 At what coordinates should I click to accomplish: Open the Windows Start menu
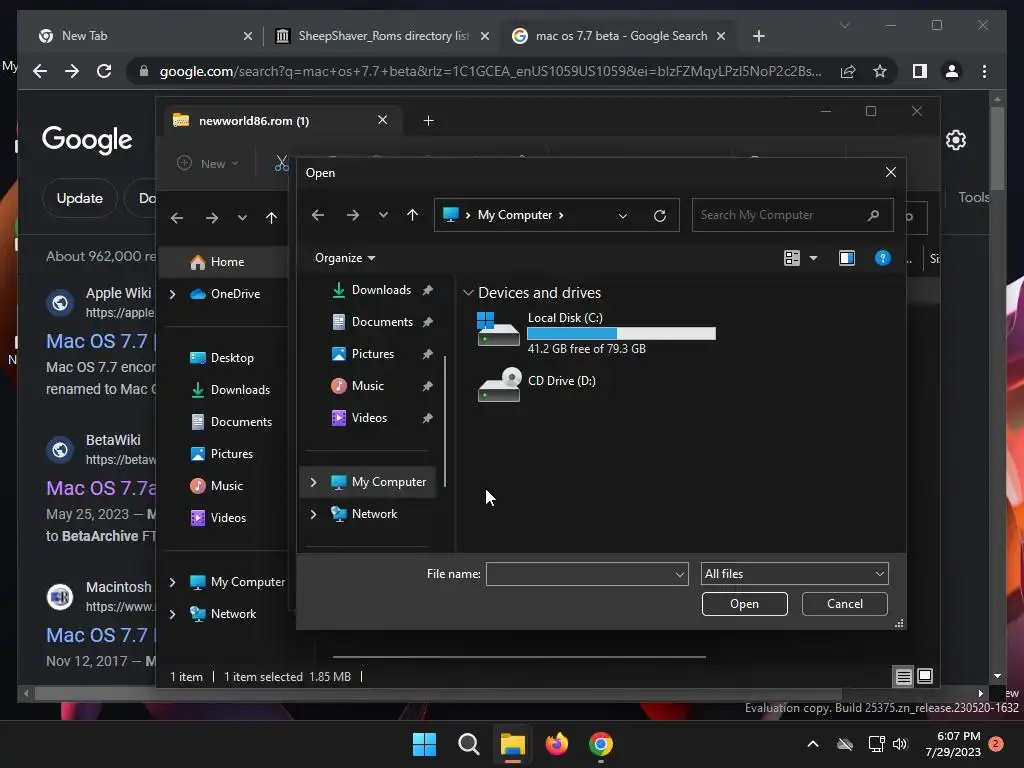424,744
